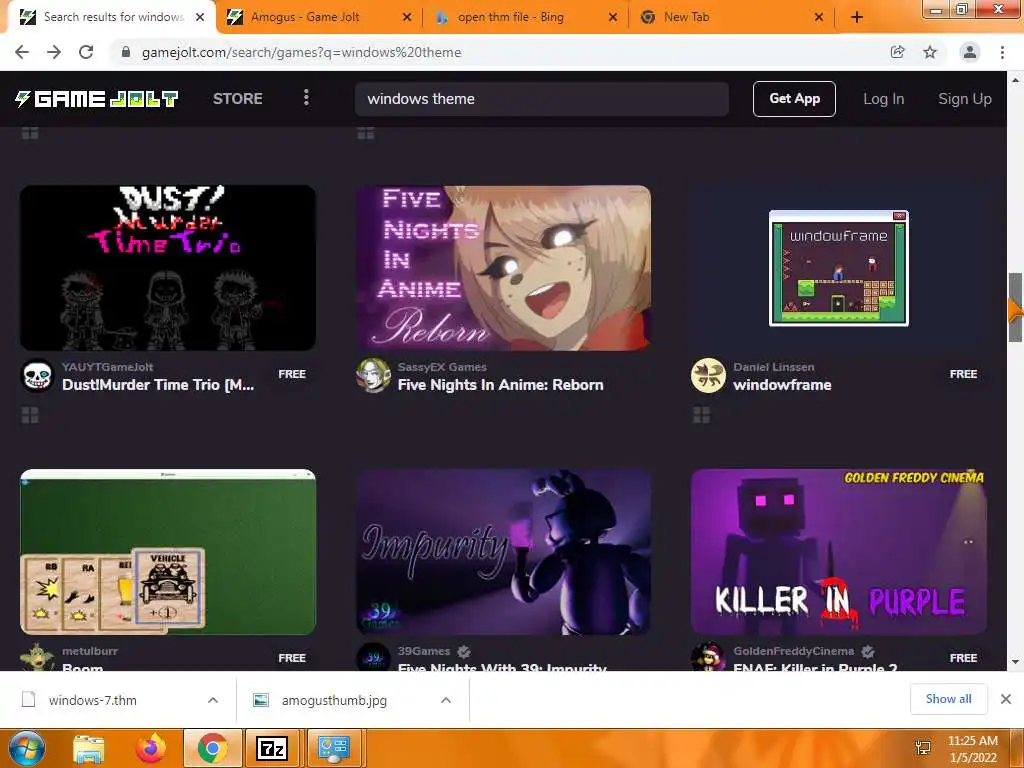Click the 39Games developer avatar
This screenshot has height=768, width=1024.
pyautogui.click(x=373, y=656)
